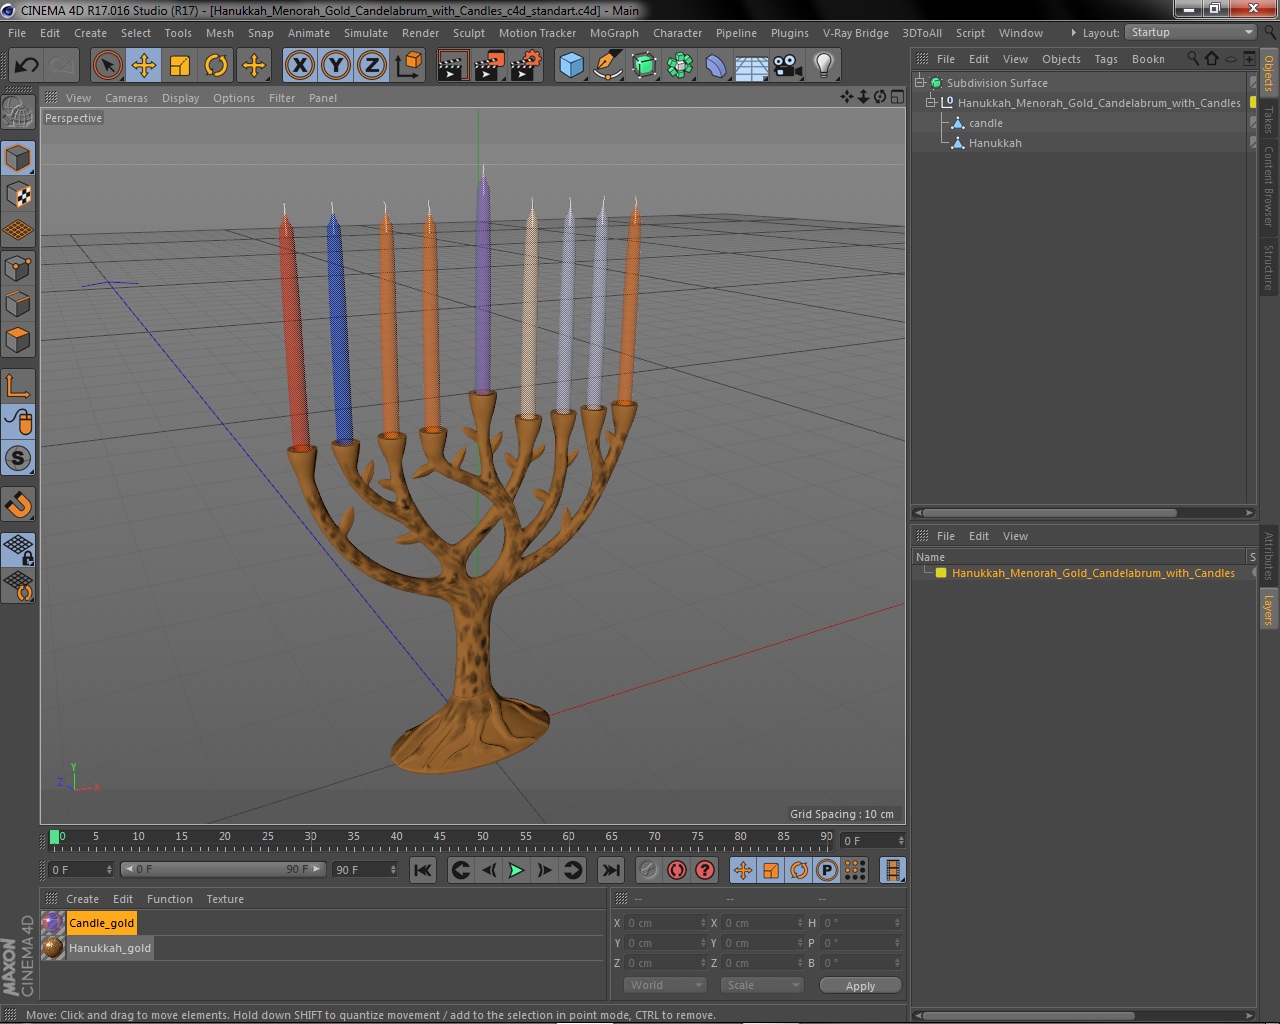Add a Cube primitive object
The image size is (1280, 1024).
click(x=571, y=66)
